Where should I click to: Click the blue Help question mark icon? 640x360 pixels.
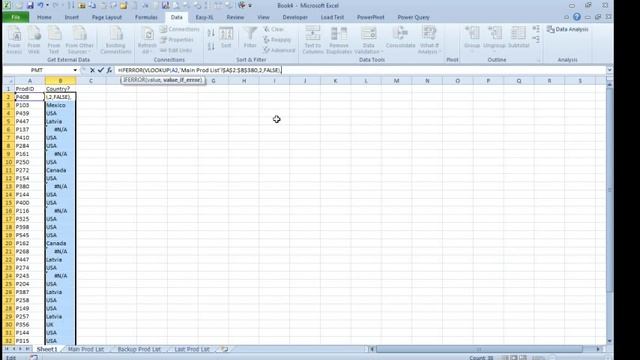pos(577,17)
